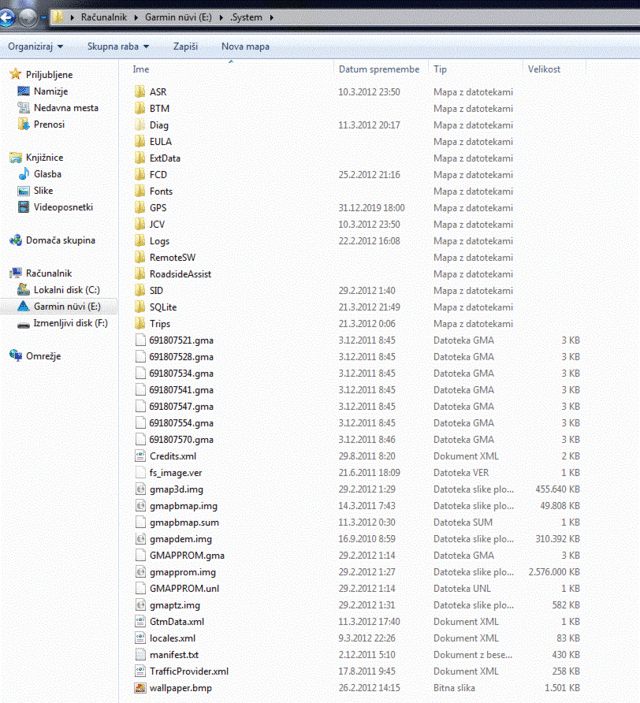
Task: Select the file gmapbmap.img
Action: click(183, 506)
